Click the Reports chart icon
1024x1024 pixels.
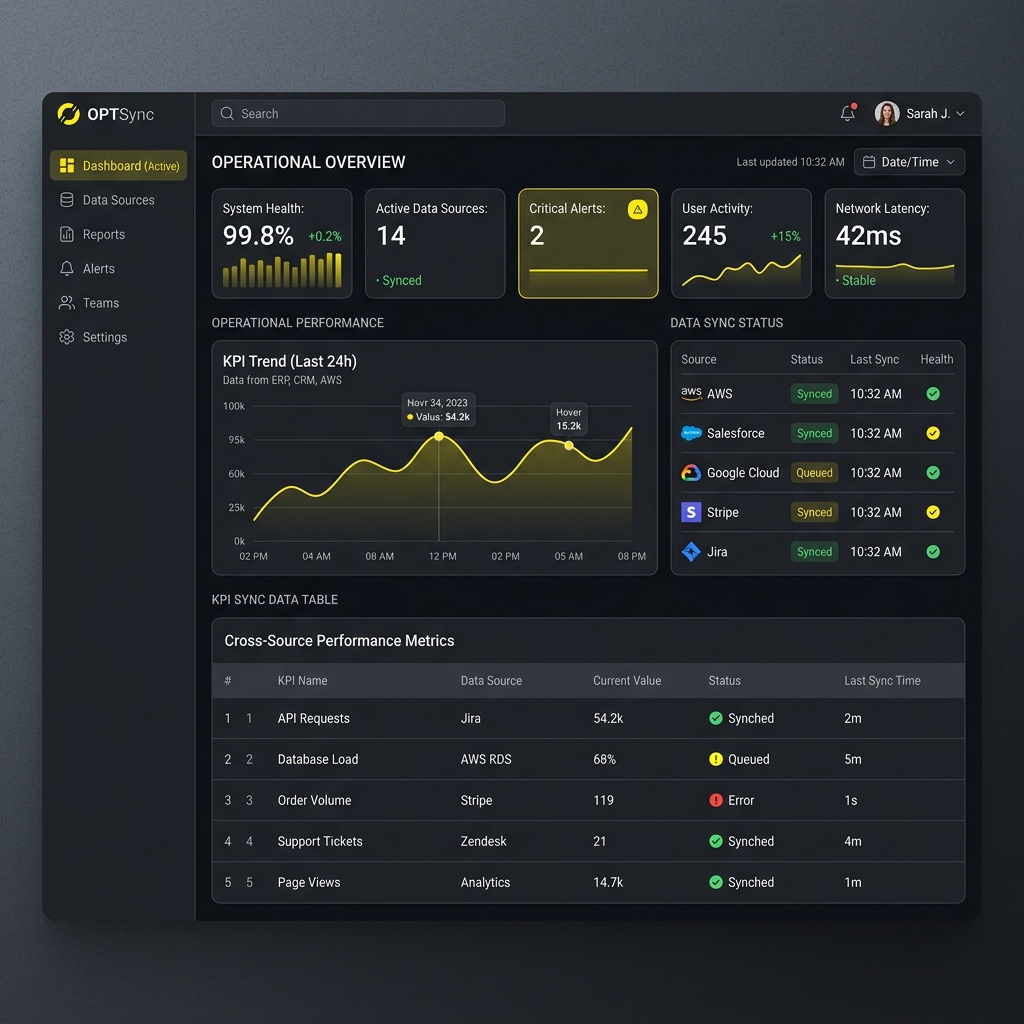[67, 234]
